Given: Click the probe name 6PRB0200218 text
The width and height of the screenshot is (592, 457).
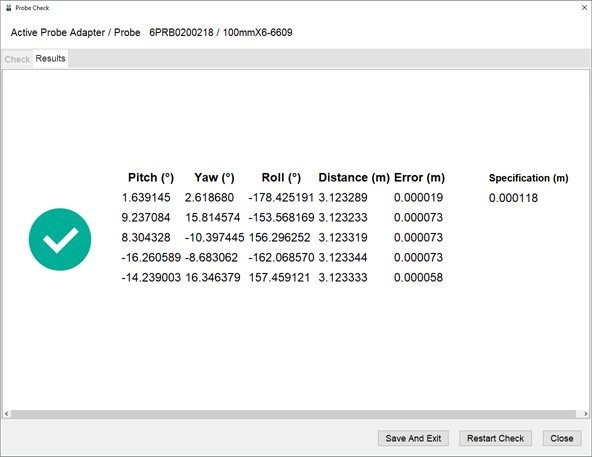Looking at the screenshot, I should click(181, 32).
